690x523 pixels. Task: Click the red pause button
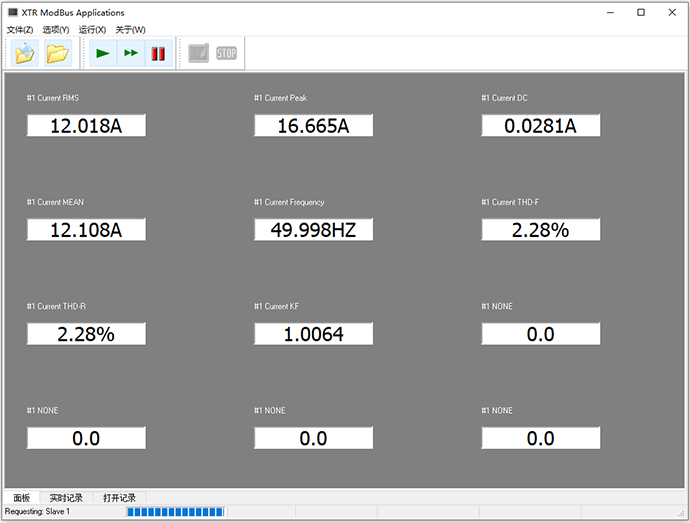158,54
